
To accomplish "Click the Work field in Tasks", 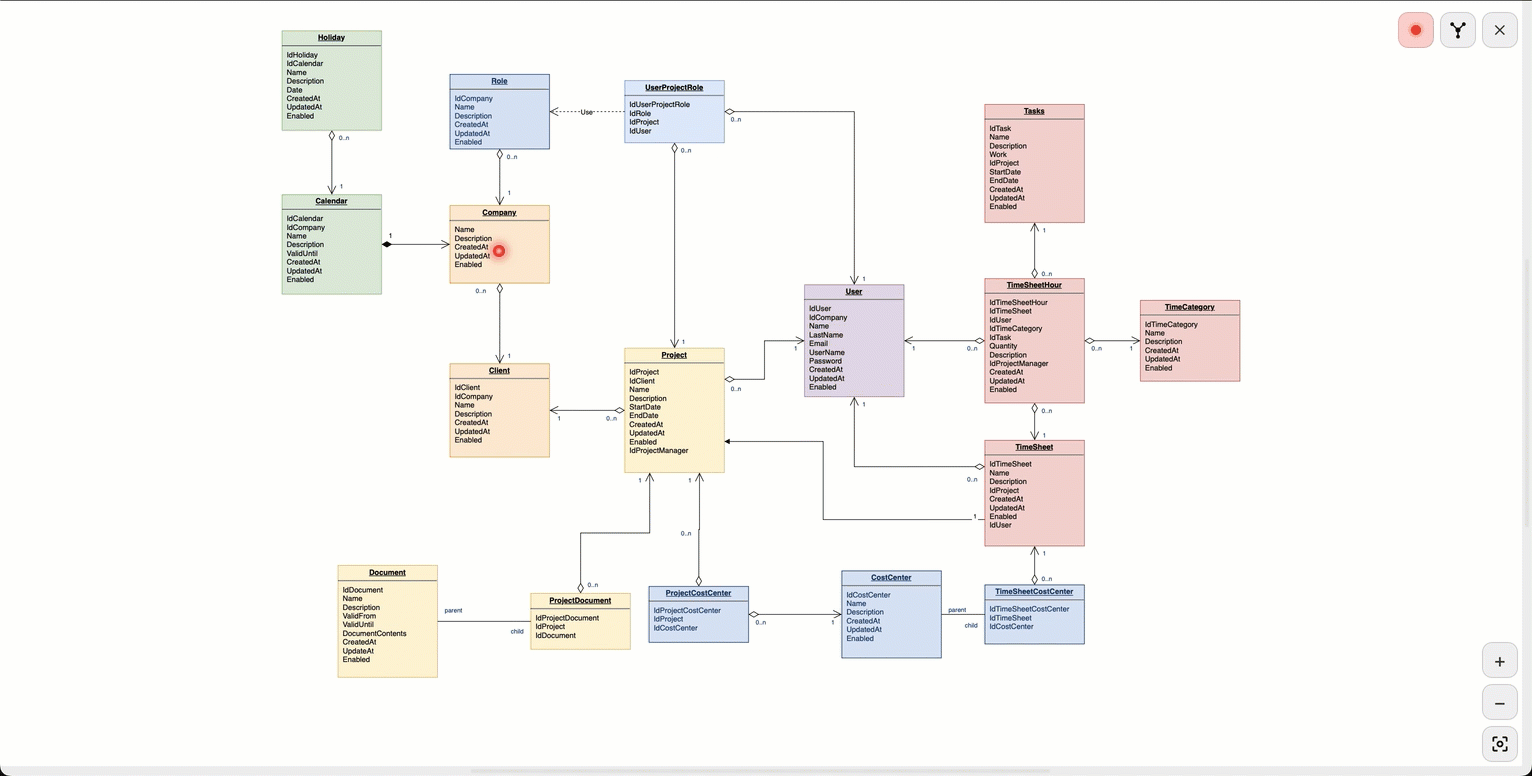I will click(998, 154).
